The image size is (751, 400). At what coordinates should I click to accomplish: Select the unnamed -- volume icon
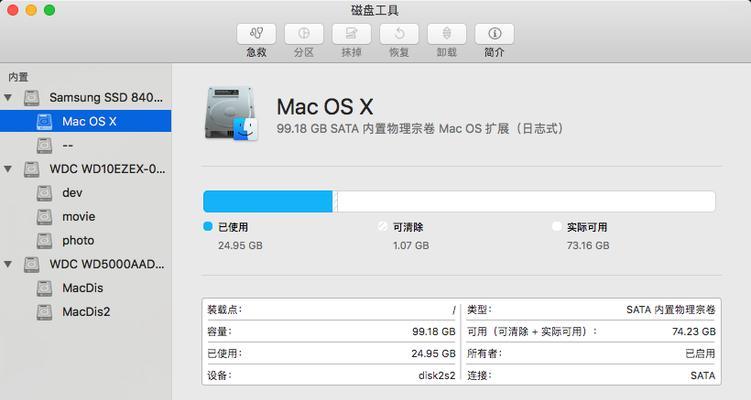pos(45,145)
